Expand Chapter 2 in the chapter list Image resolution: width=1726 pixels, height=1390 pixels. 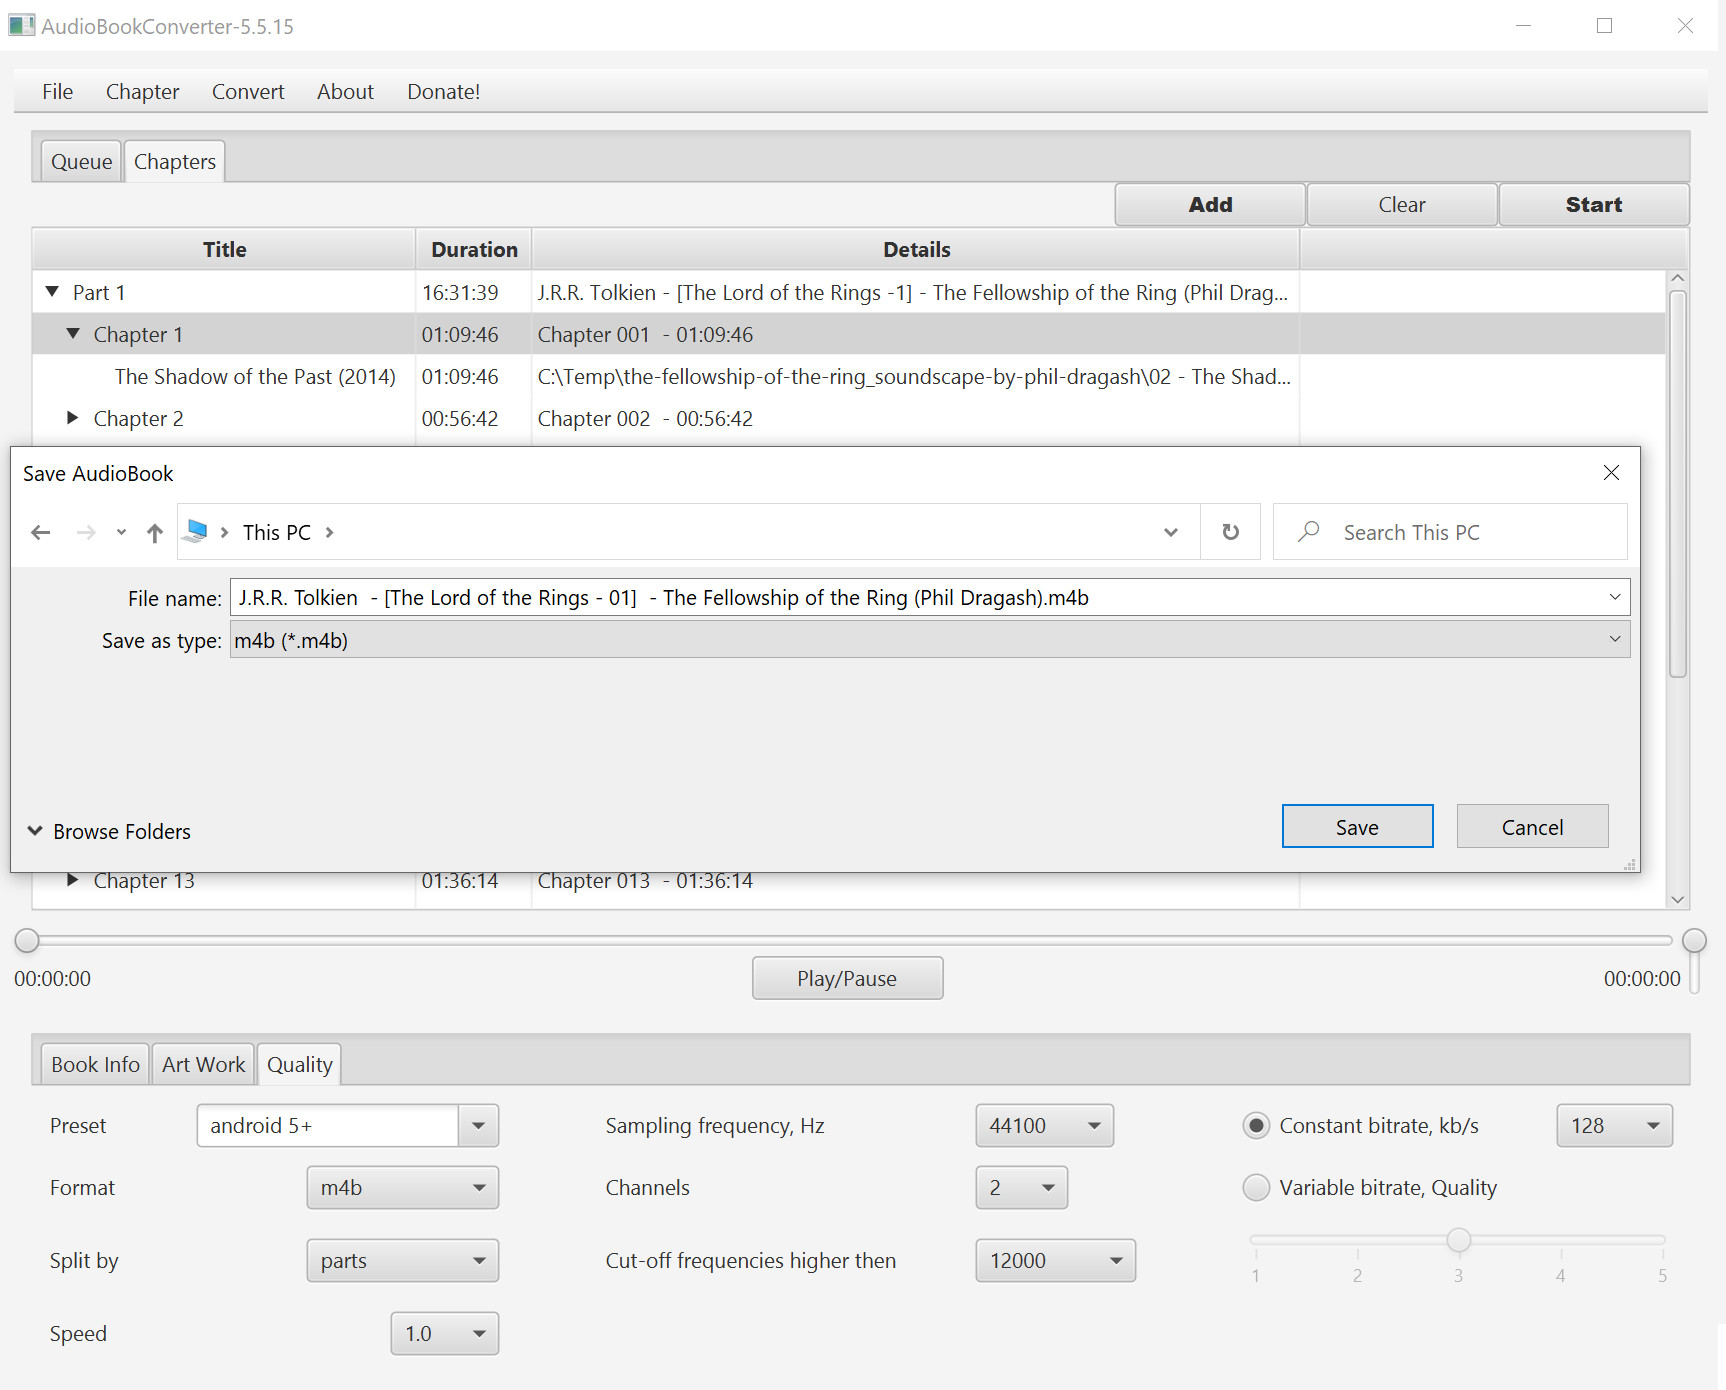(x=71, y=418)
